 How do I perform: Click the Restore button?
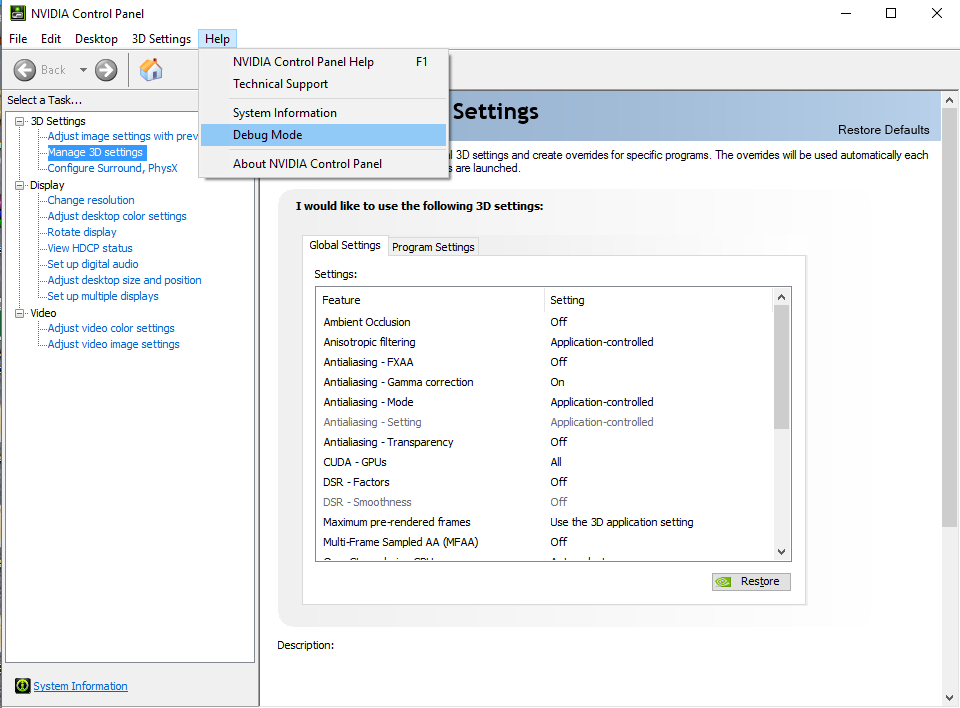coord(751,581)
